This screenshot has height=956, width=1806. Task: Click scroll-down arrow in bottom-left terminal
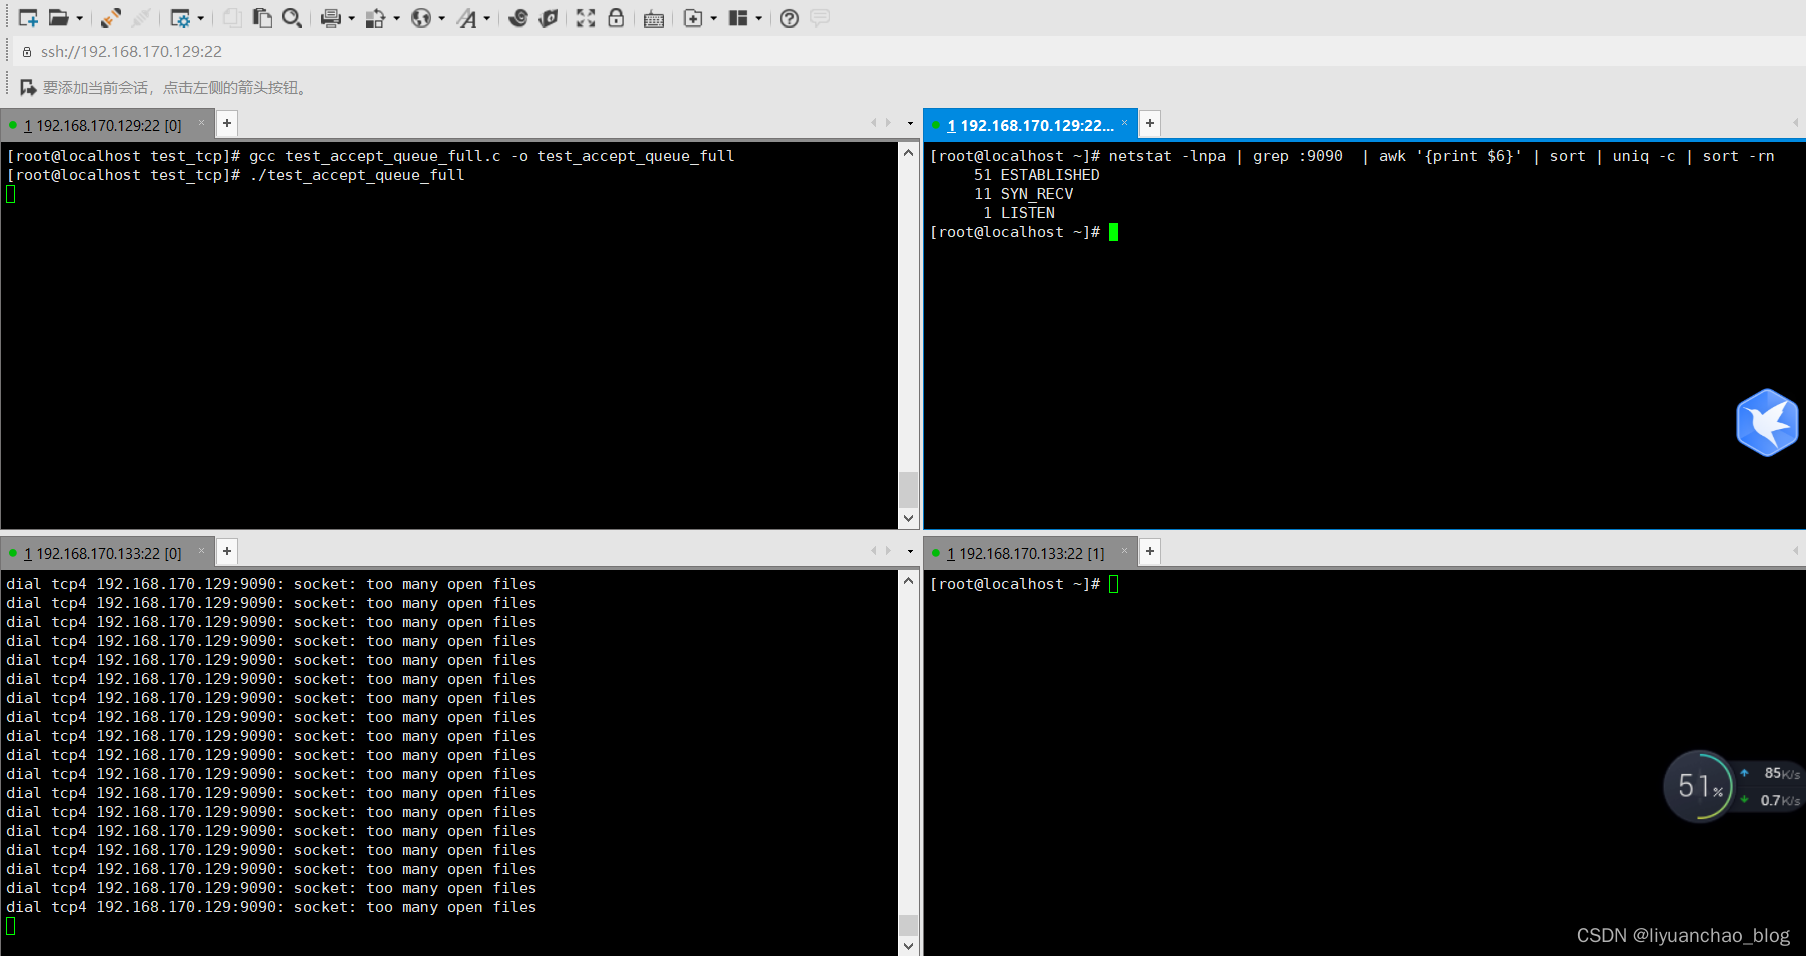pos(908,946)
